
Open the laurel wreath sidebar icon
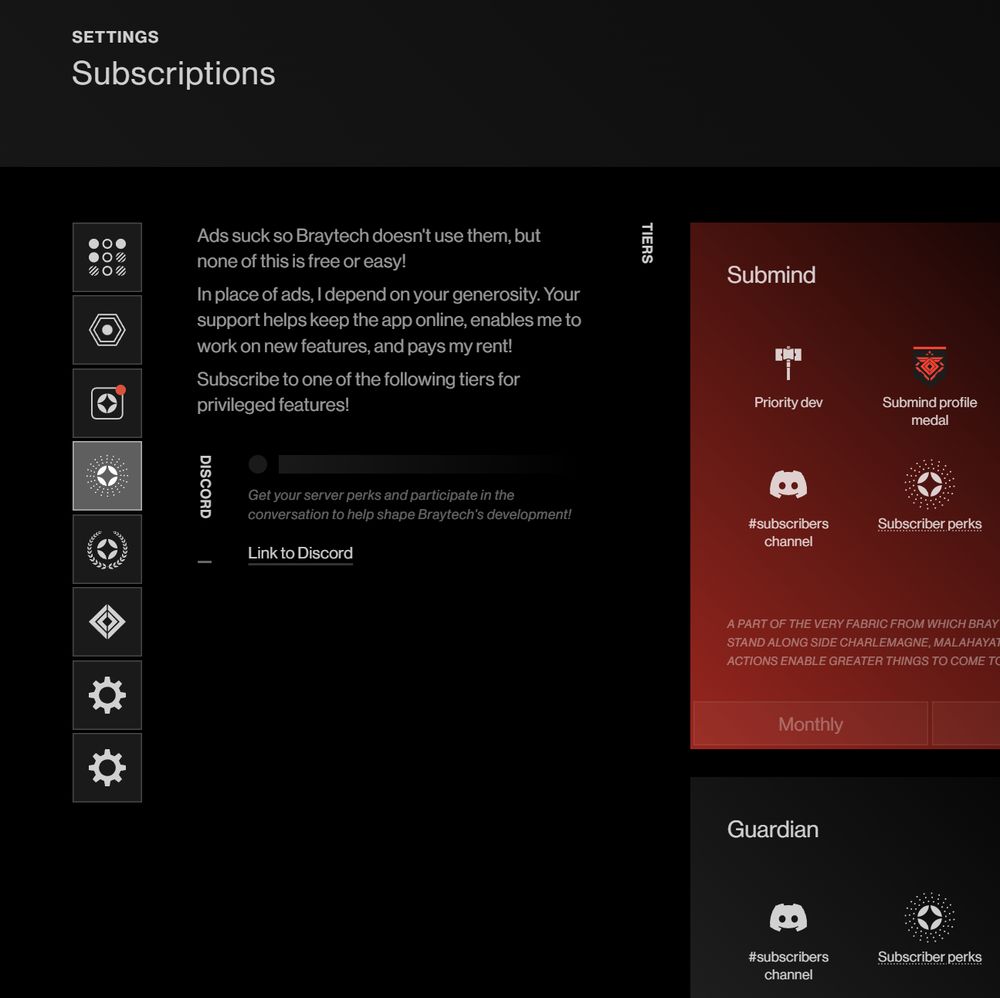pos(107,549)
